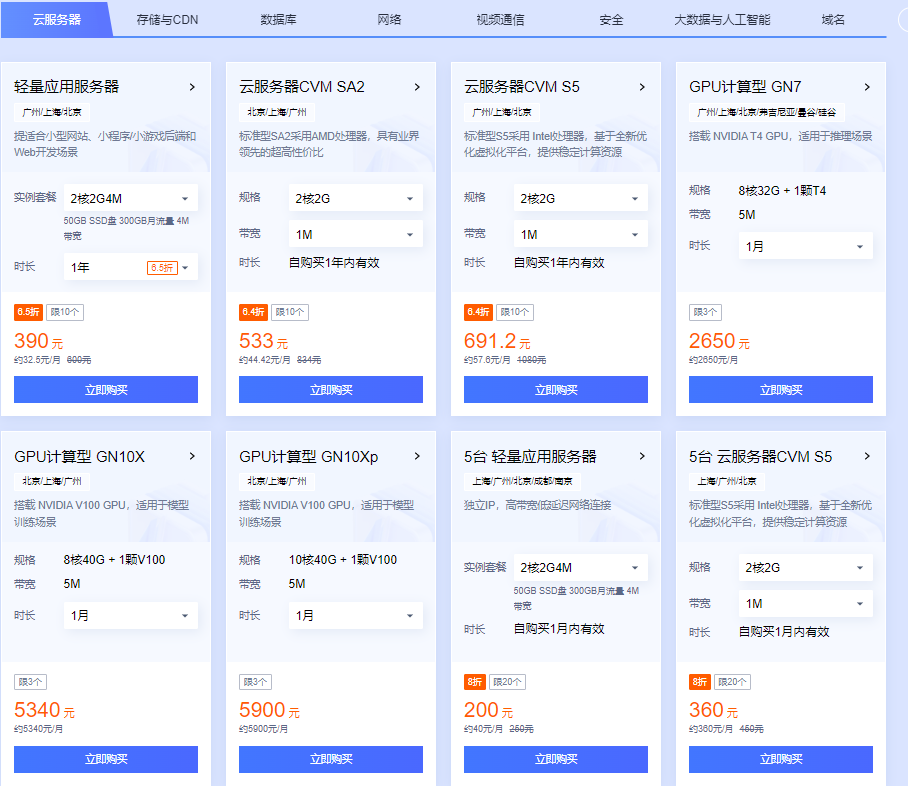
Task: Expand 时长 dropdown in GPU计算型 GN7 card
Action: coord(806,246)
